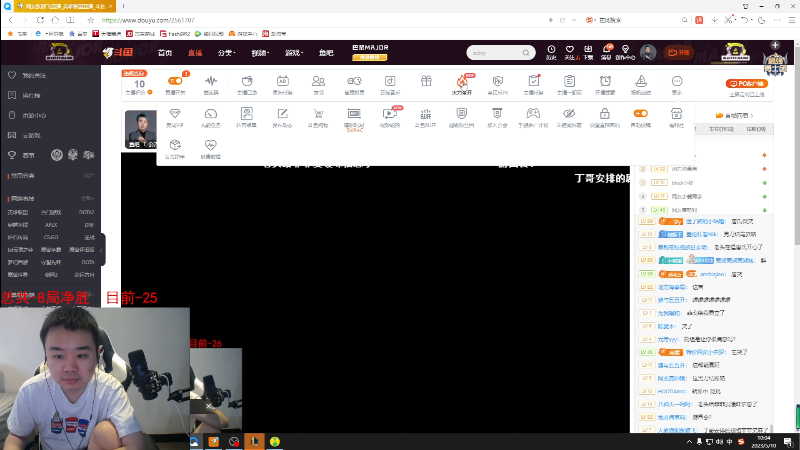This screenshot has width=800, height=450.
Task: Toggle the crossed-out eye icon
Action: coord(569,113)
